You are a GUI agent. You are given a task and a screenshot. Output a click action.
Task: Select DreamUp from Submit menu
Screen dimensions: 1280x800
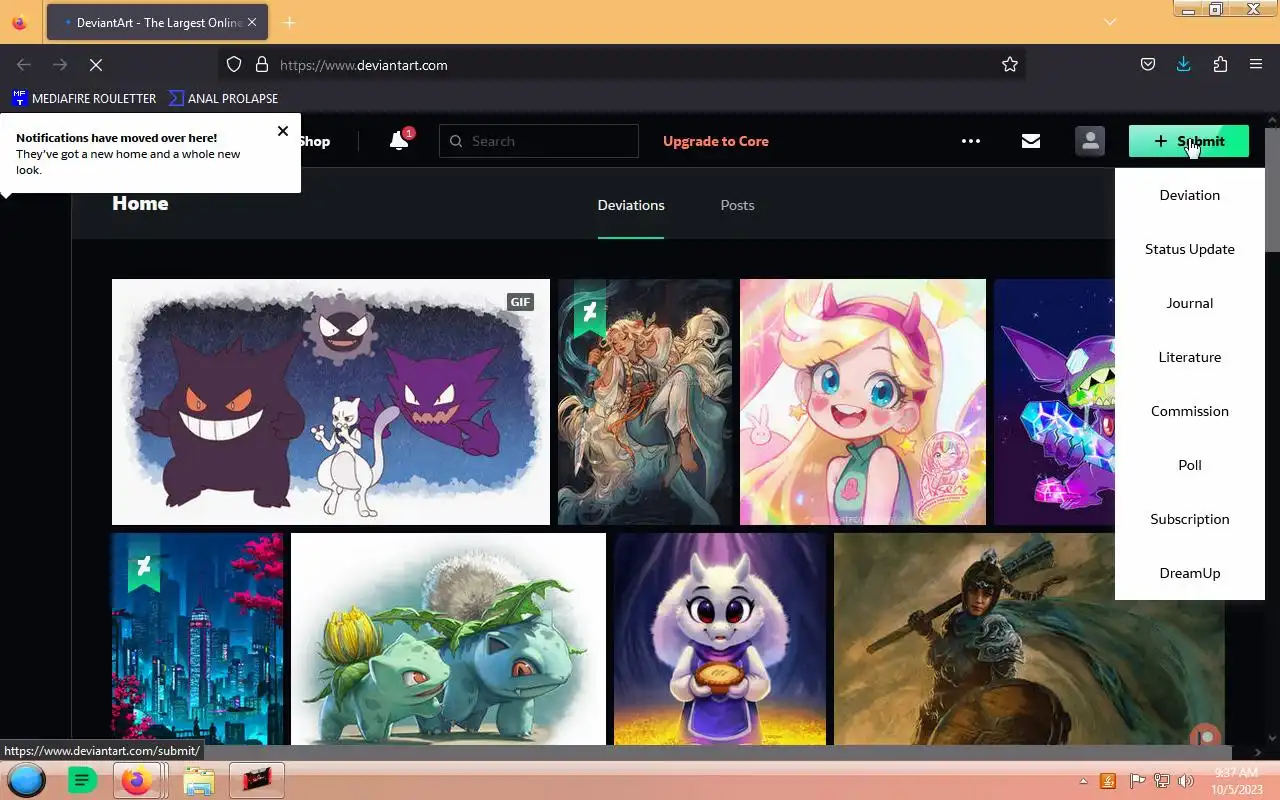[x=1190, y=573]
